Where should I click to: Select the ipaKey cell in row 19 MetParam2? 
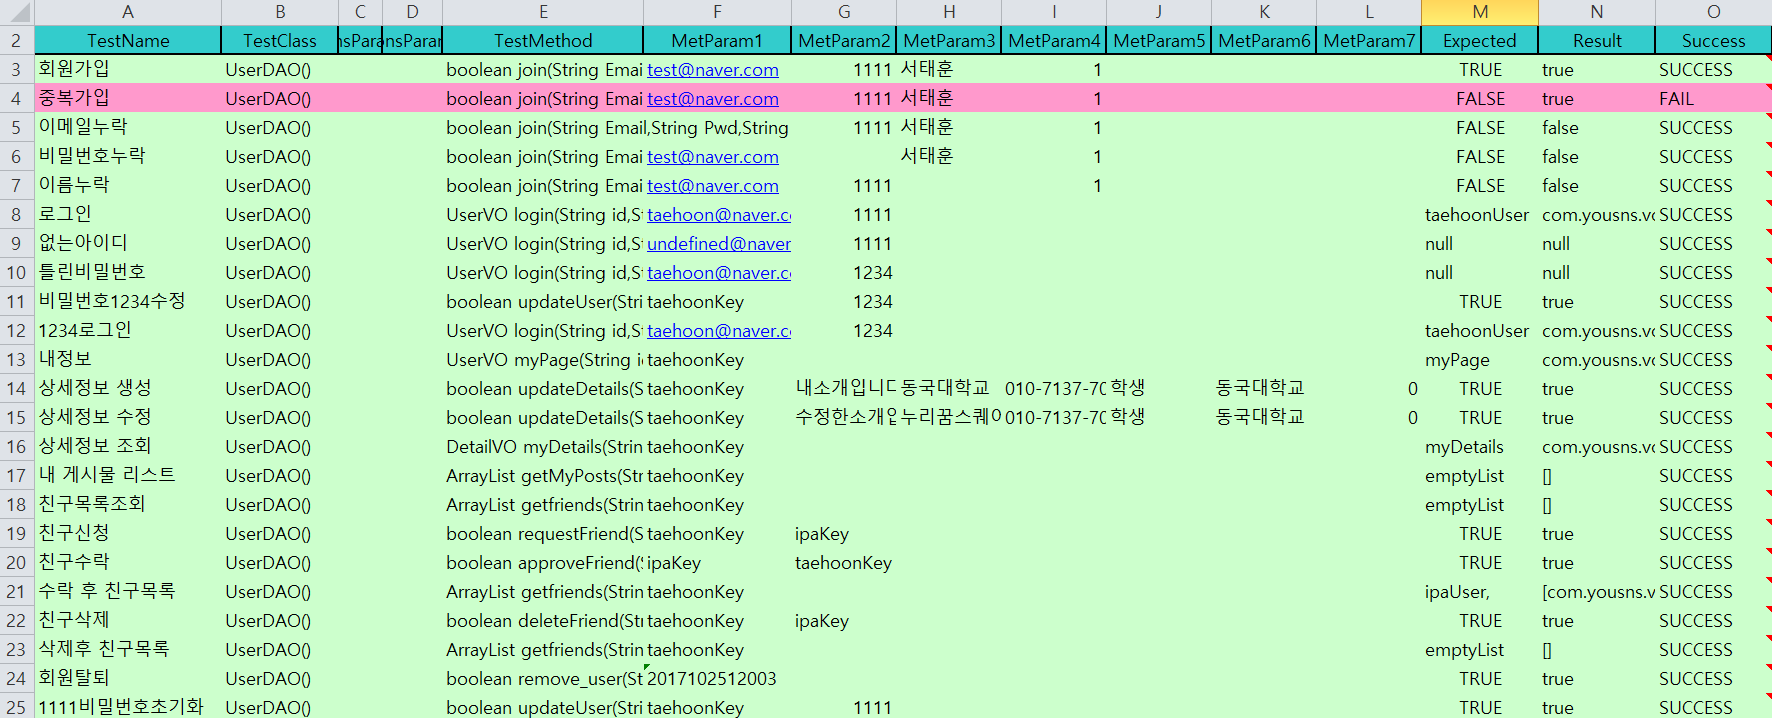(x=844, y=534)
